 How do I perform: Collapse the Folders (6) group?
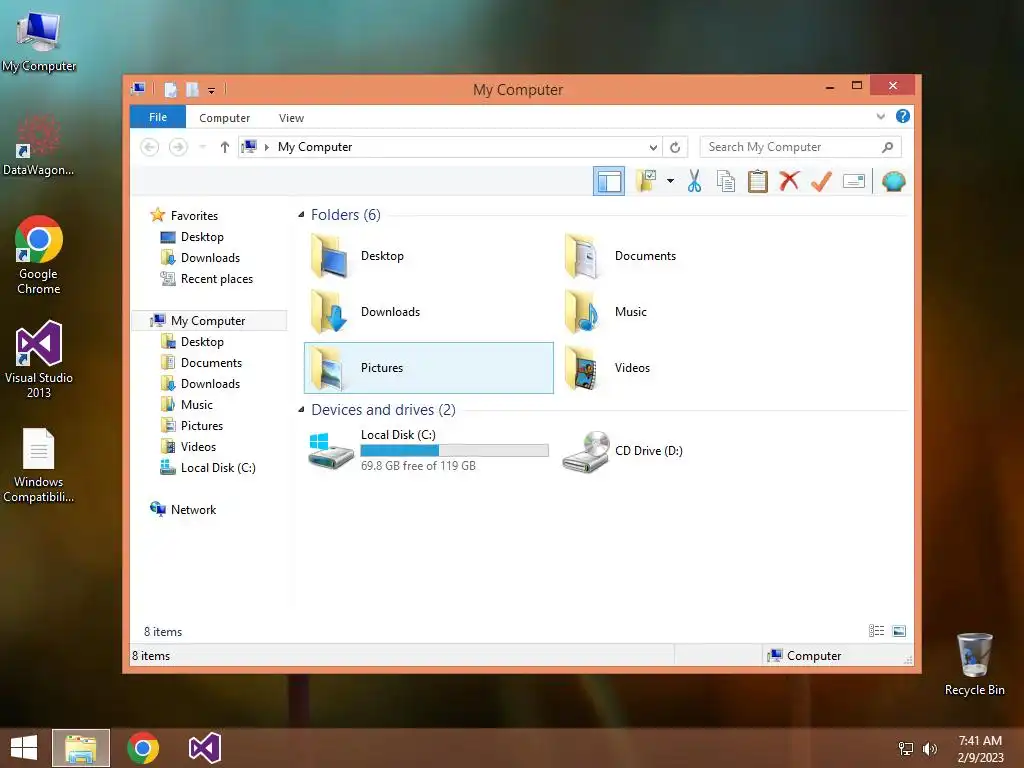[301, 214]
